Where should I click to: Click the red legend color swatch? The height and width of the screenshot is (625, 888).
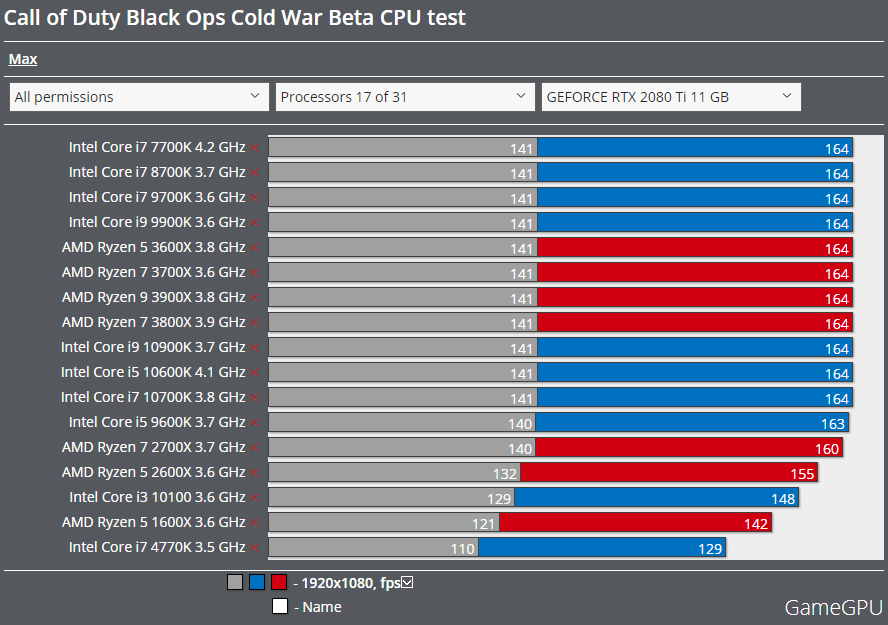279,582
